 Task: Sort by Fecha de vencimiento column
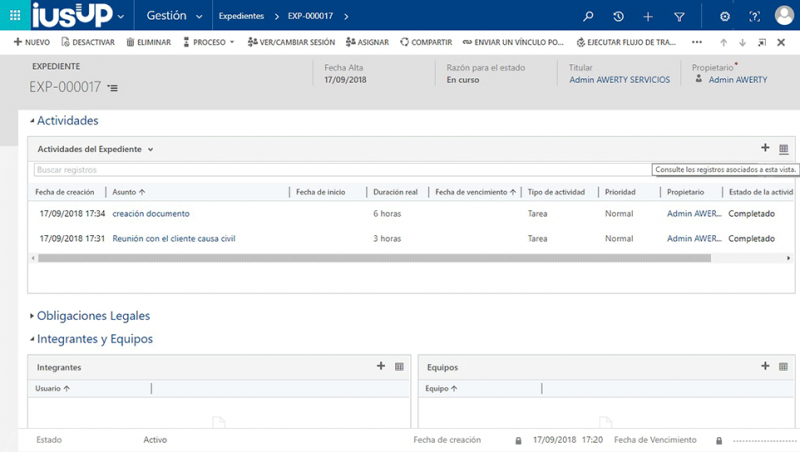coord(476,192)
